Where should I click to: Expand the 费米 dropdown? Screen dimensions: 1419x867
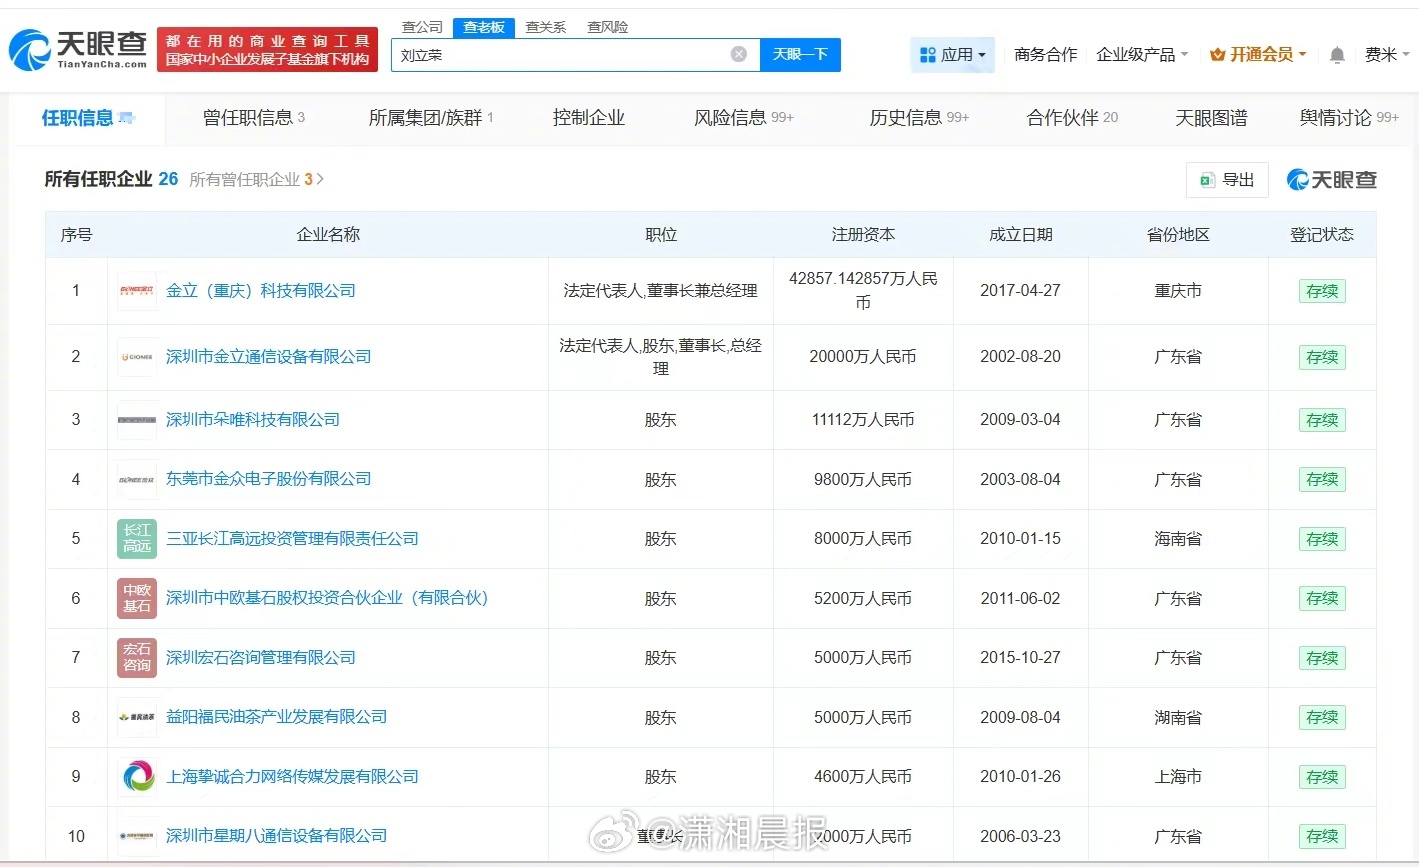(1390, 55)
